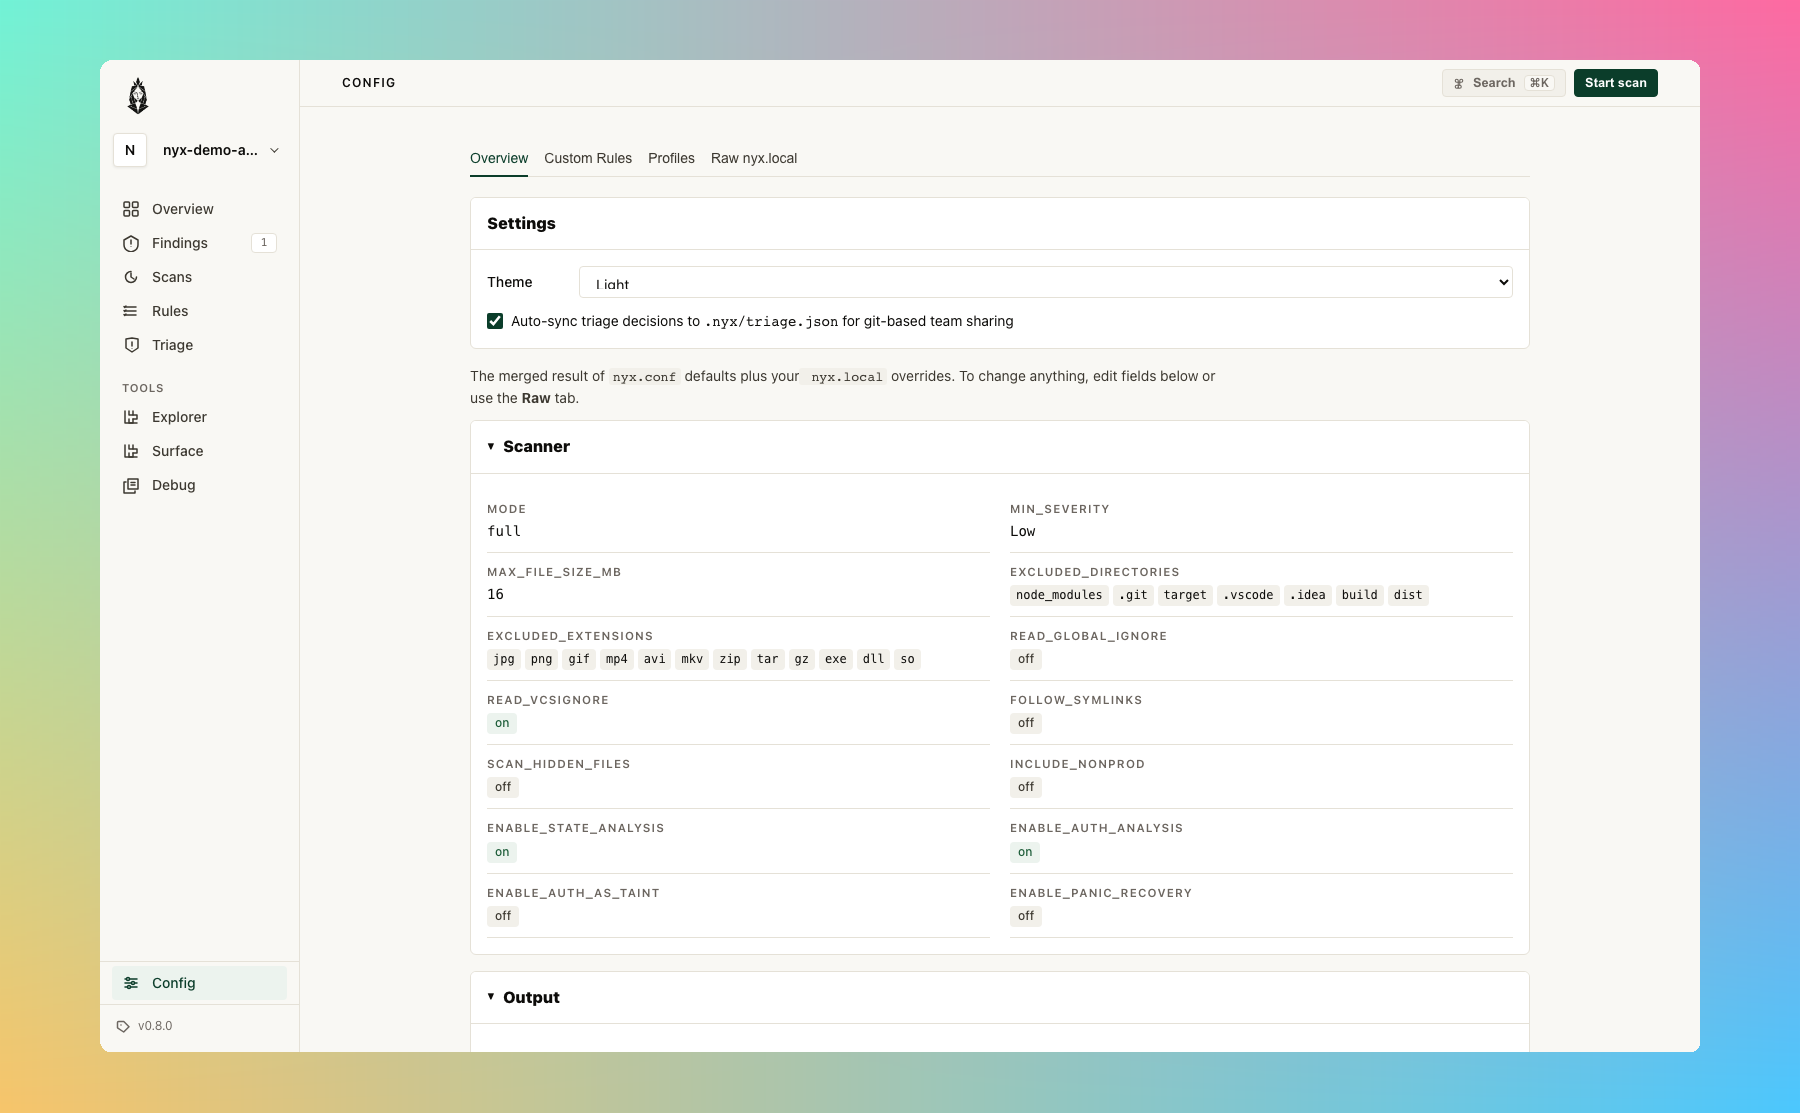The height and width of the screenshot is (1113, 1800).
Task: Click the Findings count badge
Action: coord(264,243)
